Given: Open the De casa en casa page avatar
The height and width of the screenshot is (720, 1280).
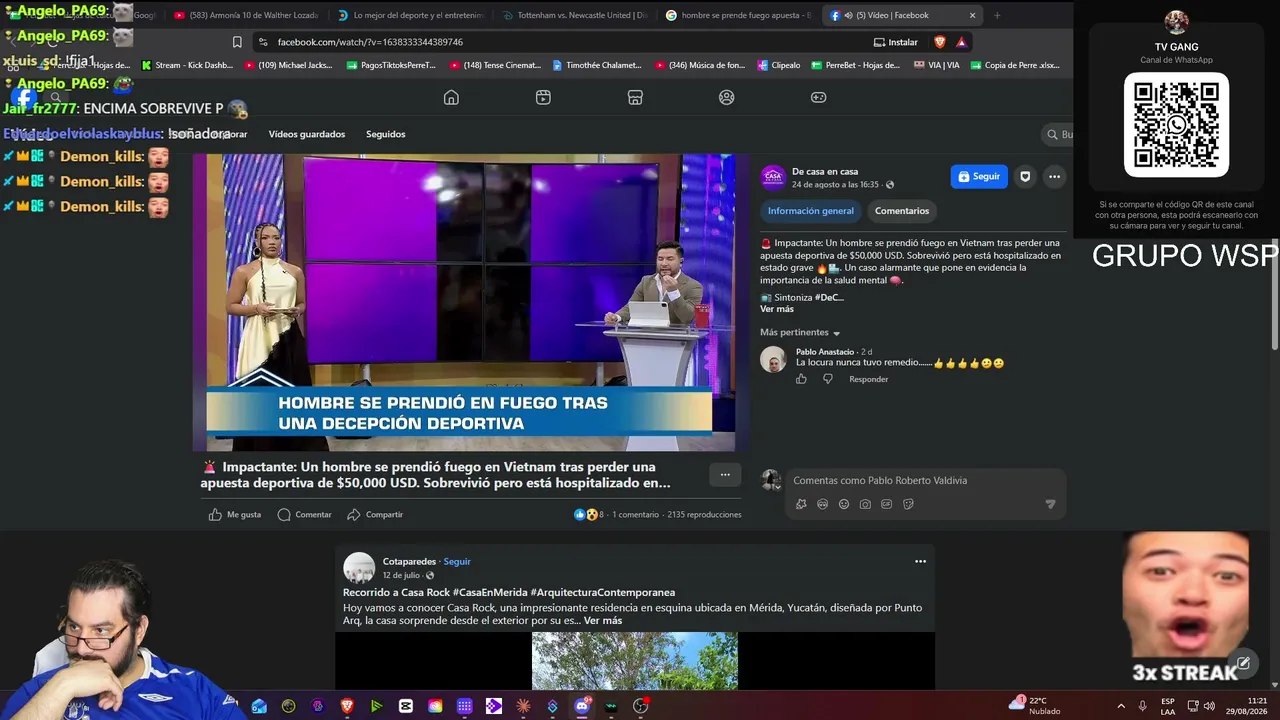Looking at the screenshot, I should 773,177.
